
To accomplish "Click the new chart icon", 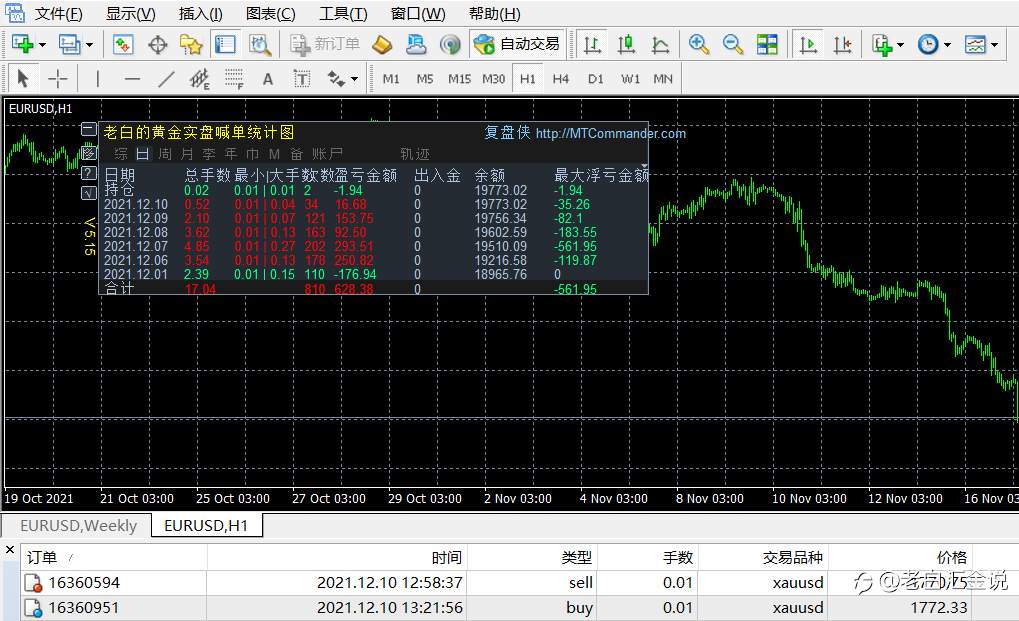I will tap(23, 44).
